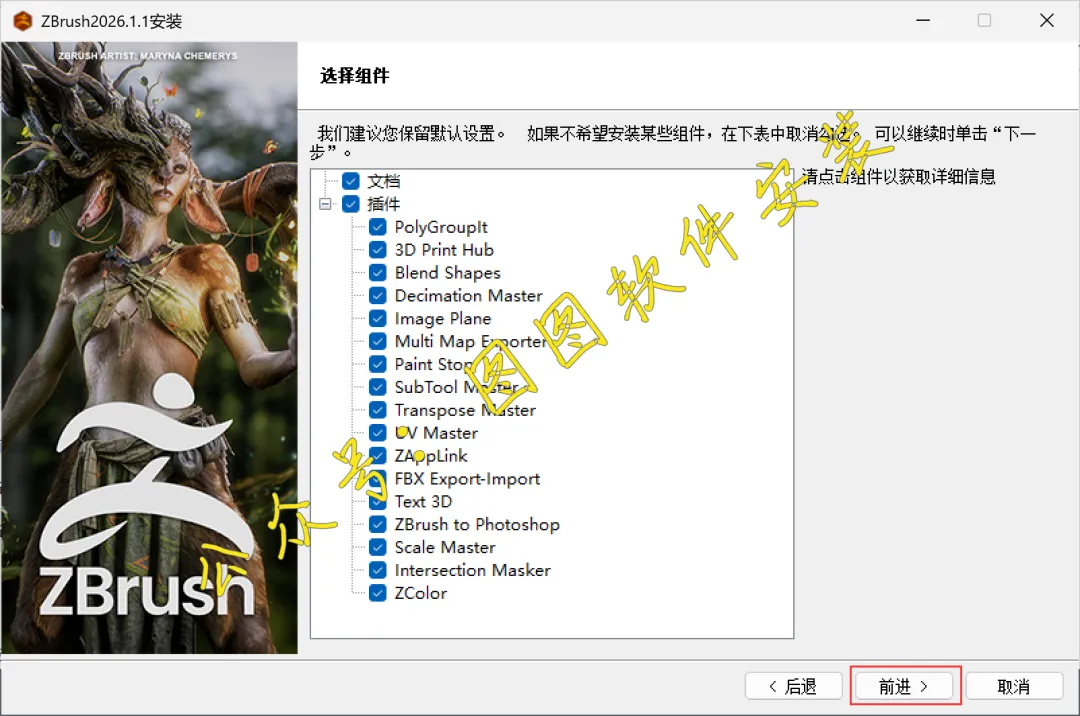Uncheck the UV Master checkbox

click(377, 432)
